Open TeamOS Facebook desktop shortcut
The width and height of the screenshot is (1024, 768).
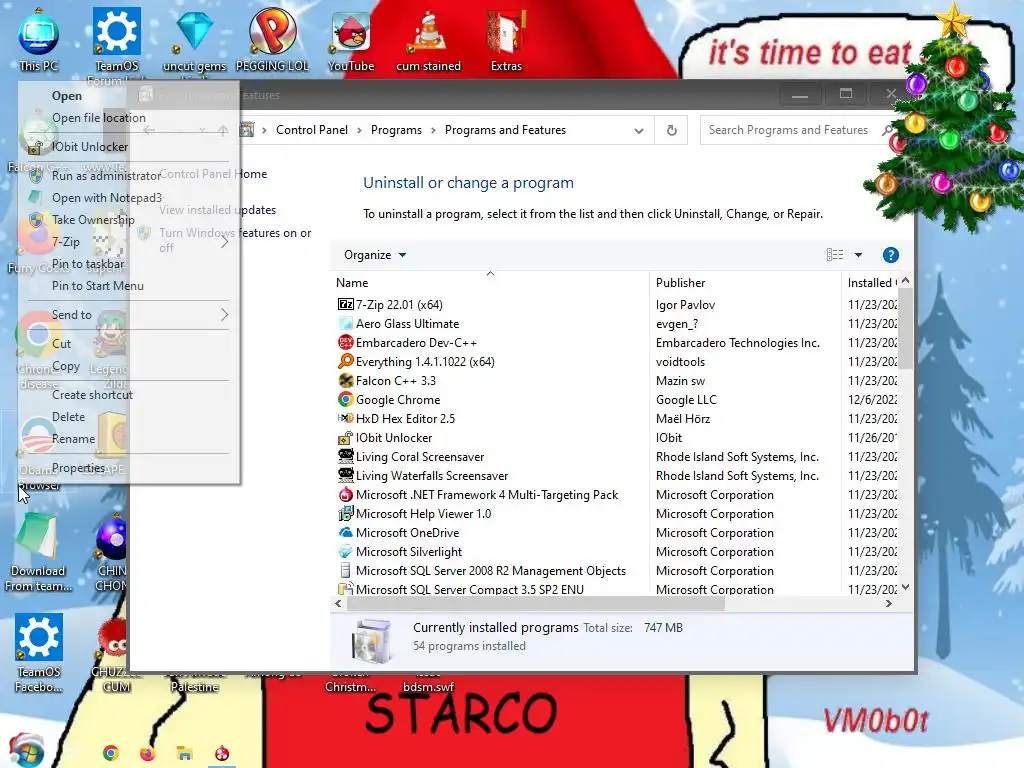click(39, 653)
